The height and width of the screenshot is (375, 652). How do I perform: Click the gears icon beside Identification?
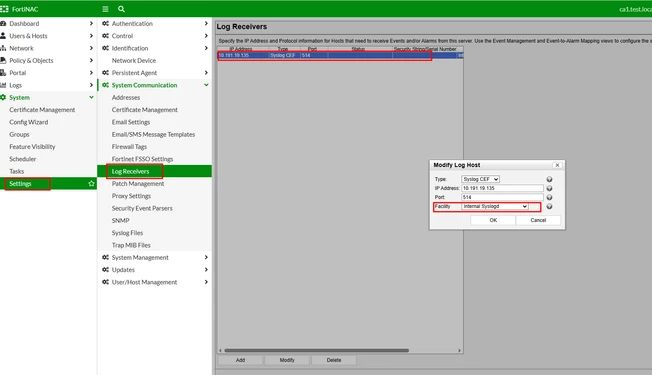pos(106,48)
